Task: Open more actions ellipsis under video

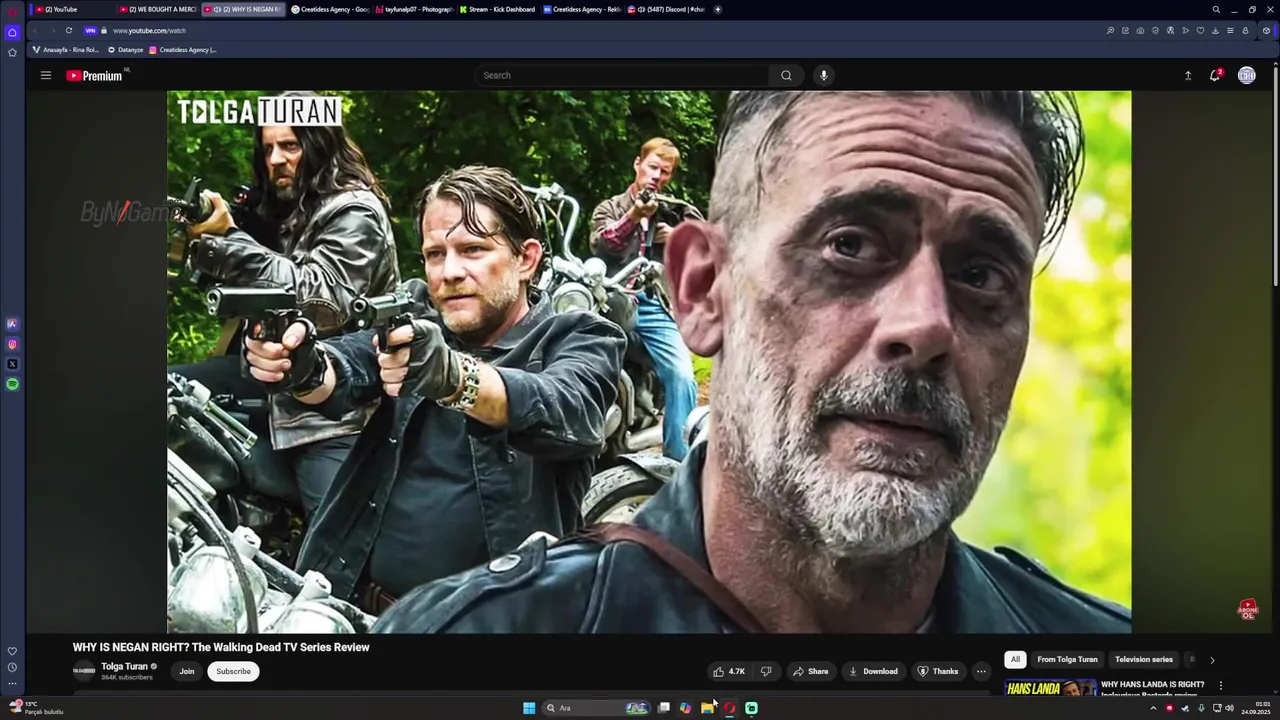Action: 981,671
